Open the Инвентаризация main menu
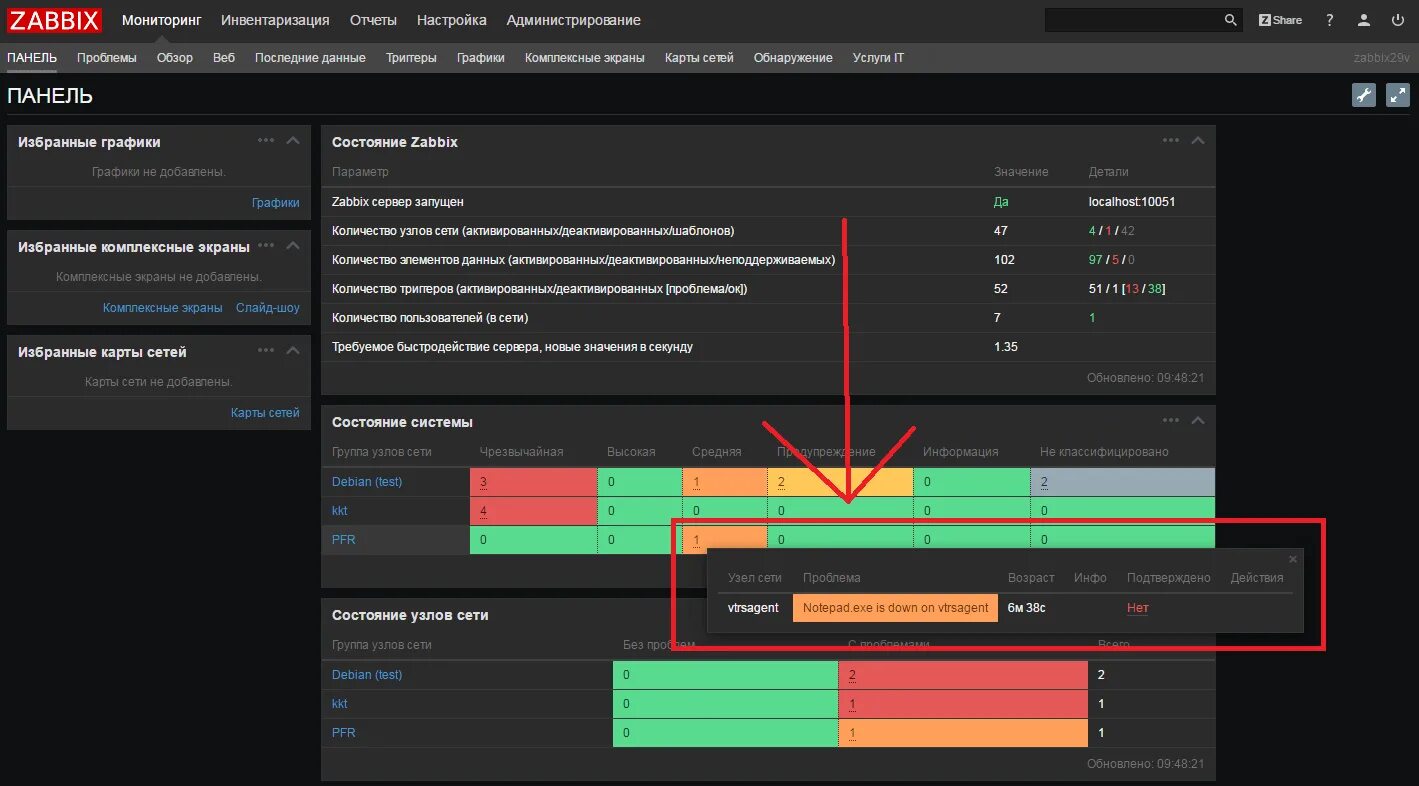 275,20
